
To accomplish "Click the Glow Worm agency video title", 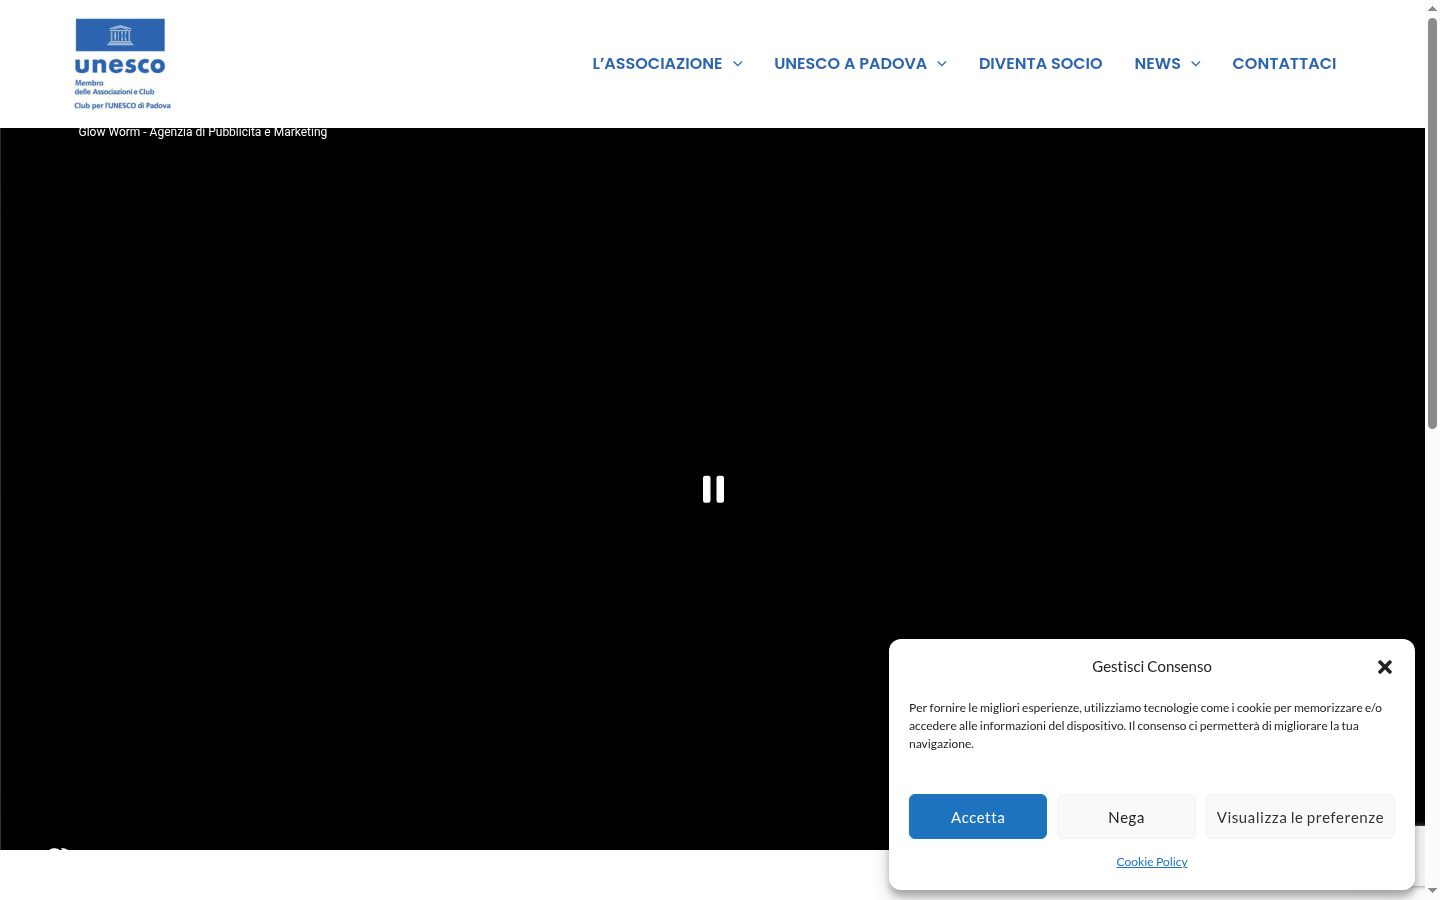I will click(x=203, y=132).
